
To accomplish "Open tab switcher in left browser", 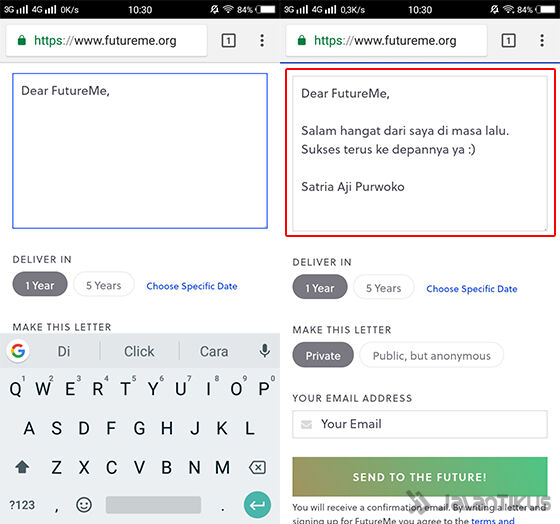I will click(229, 40).
